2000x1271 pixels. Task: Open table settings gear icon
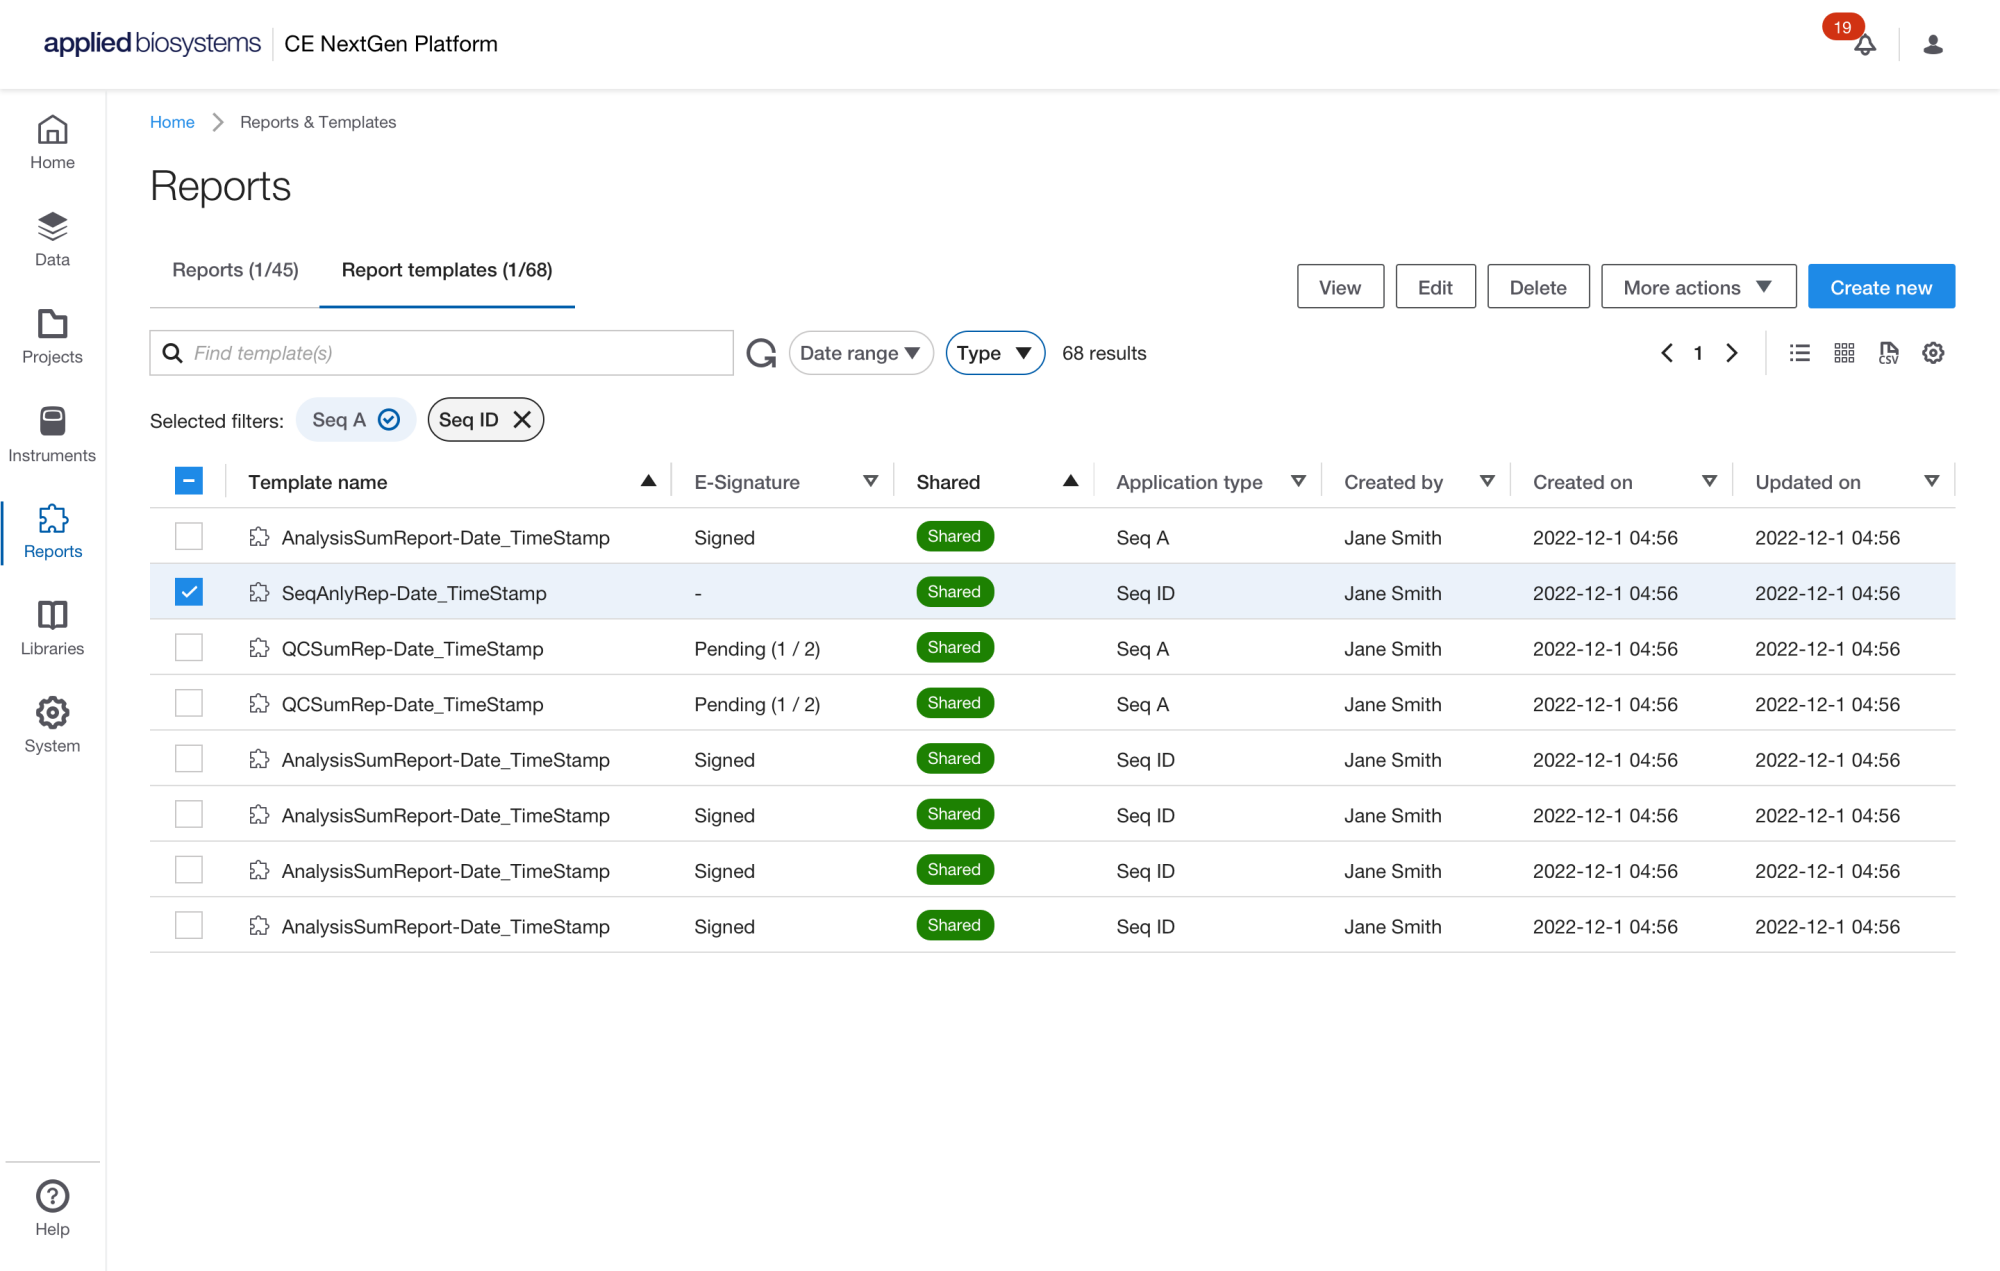(1932, 353)
